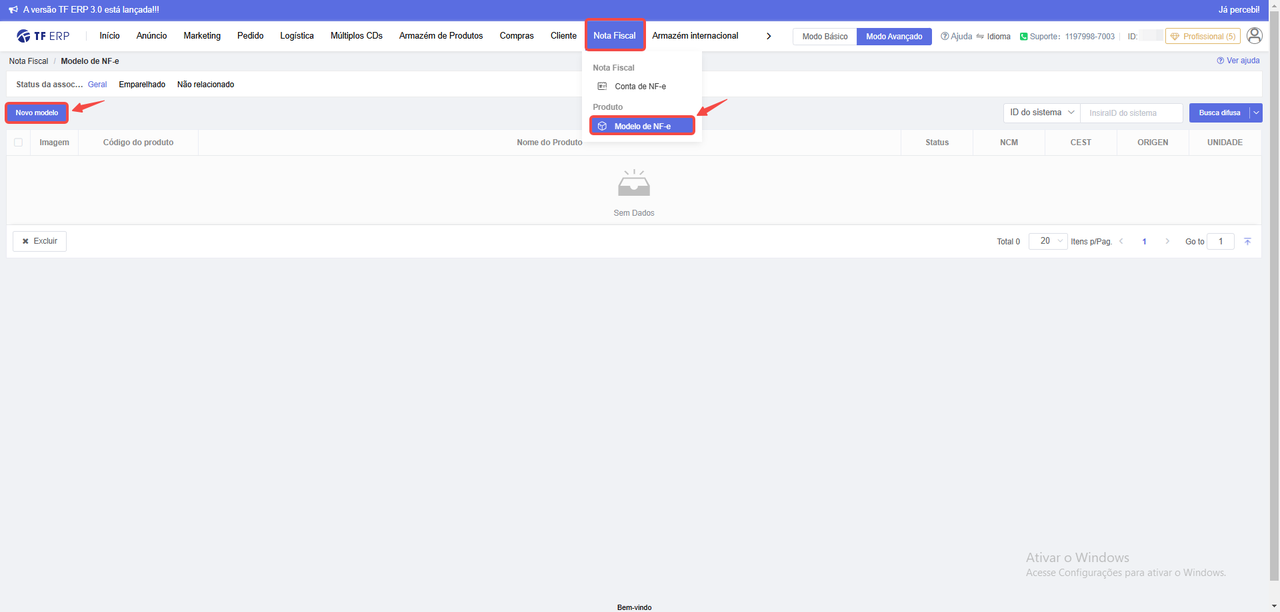This screenshot has height=612, width=1280.
Task: Click the Conta de NF-e menu entry text
Action: coord(640,87)
